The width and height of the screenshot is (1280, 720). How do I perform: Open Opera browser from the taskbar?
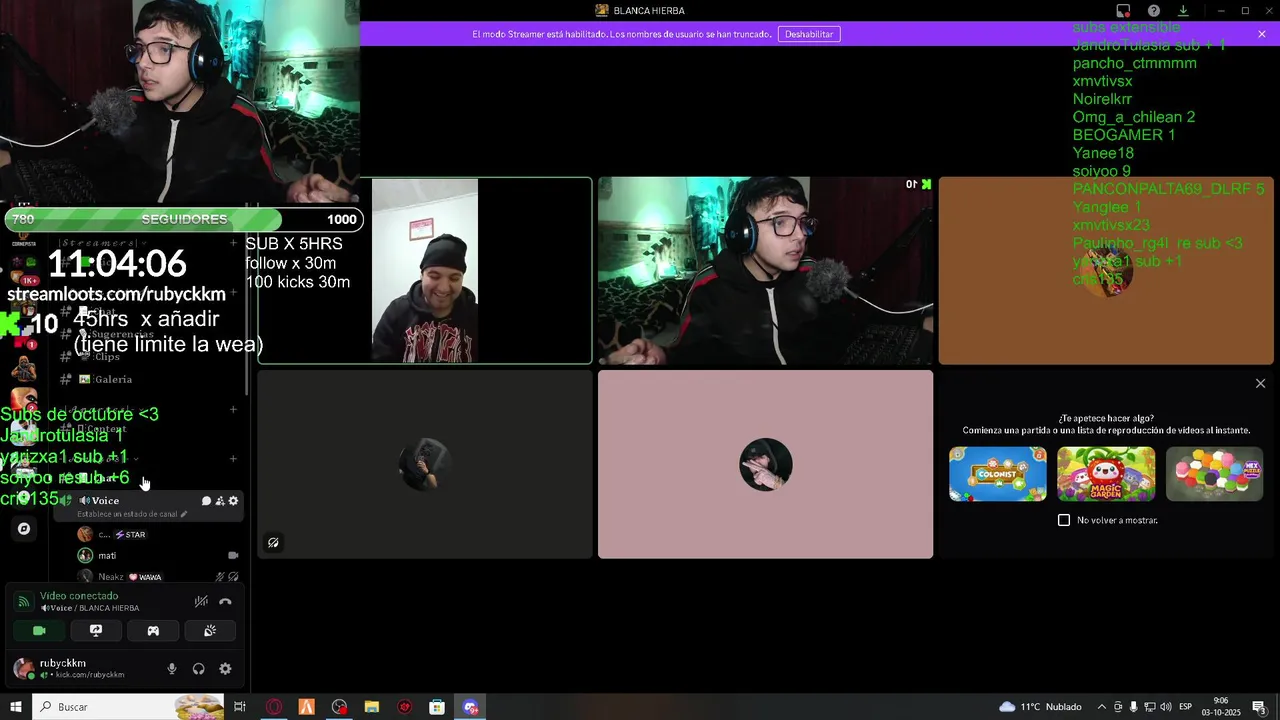(273, 707)
